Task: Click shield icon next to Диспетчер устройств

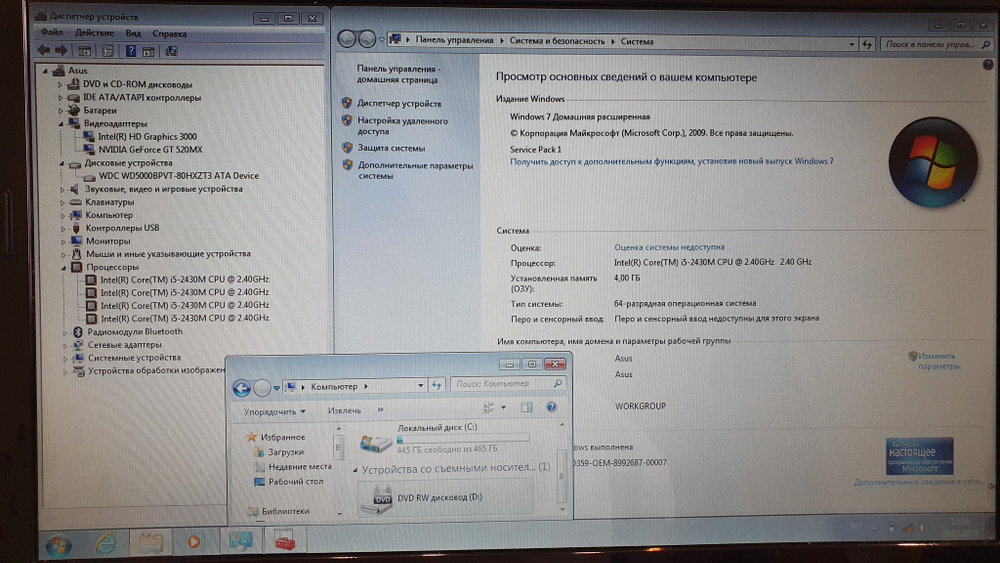Action: point(347,103)
